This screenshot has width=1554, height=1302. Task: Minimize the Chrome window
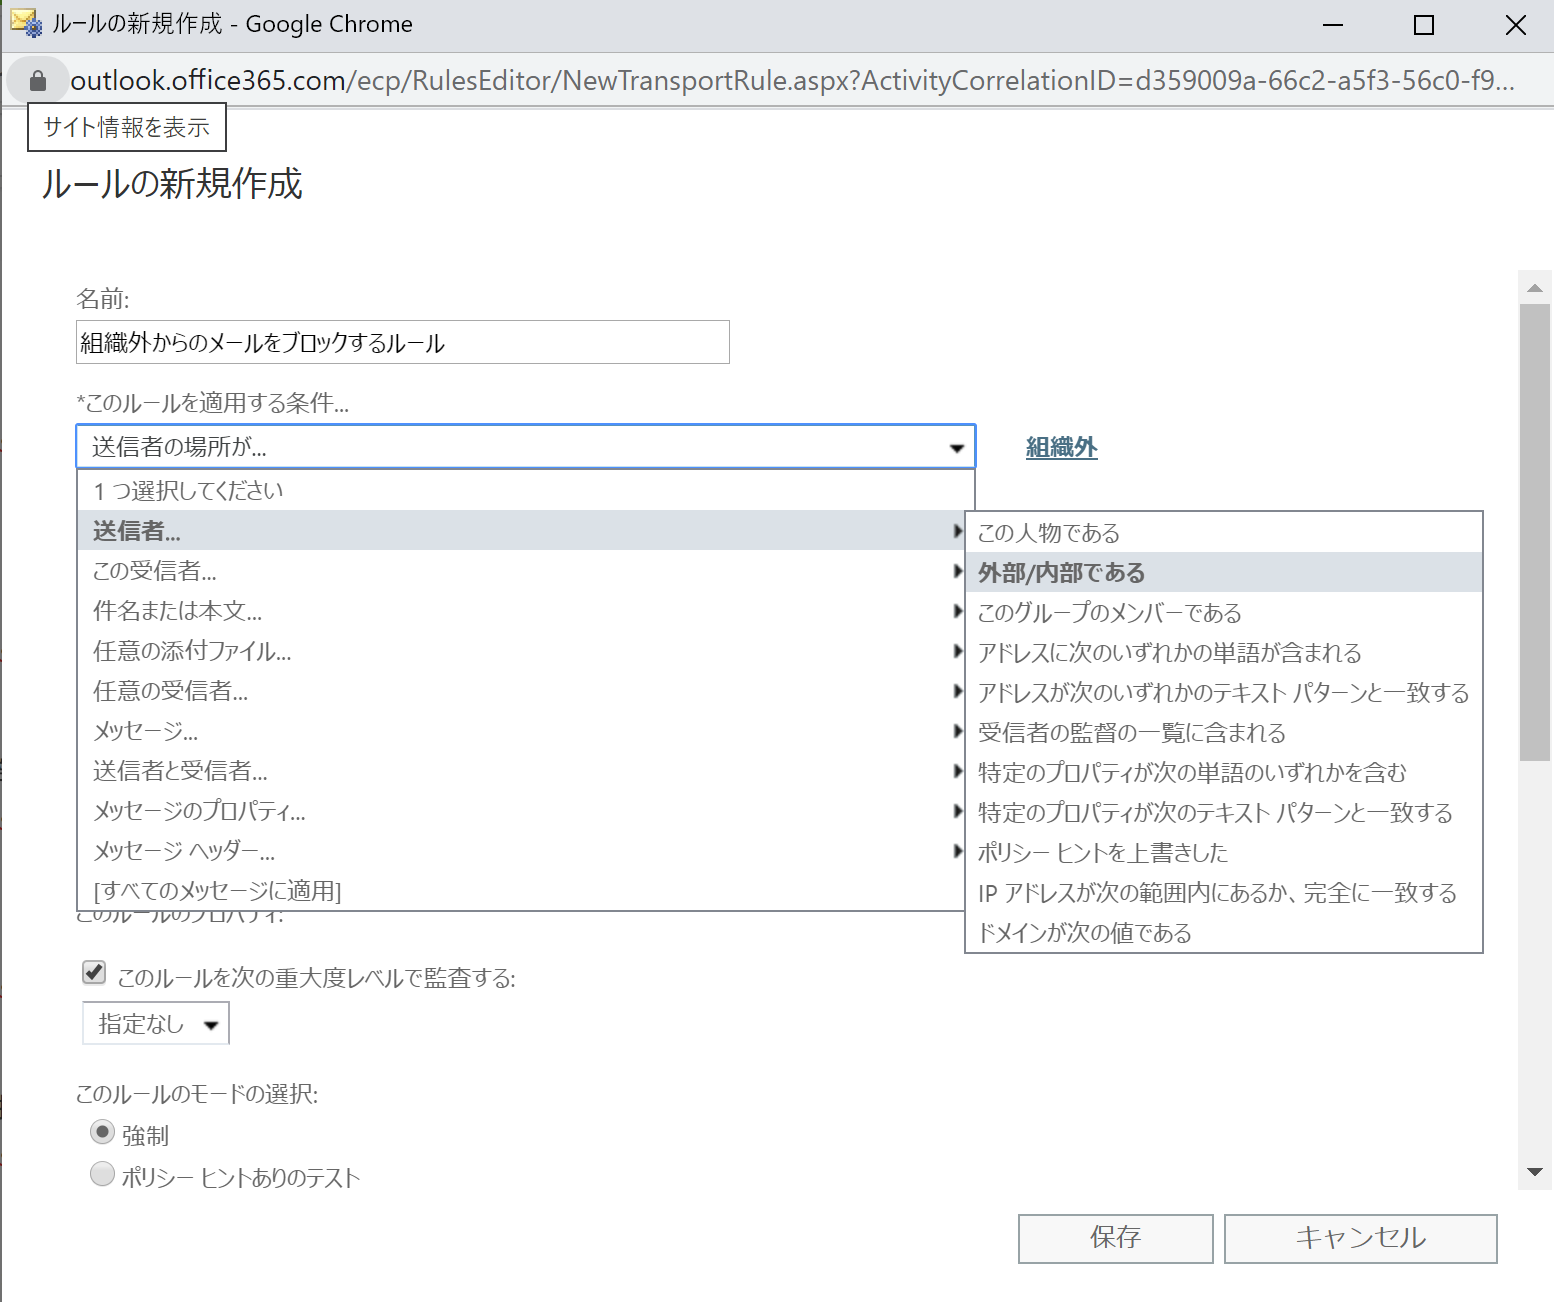pyautogui.click(x=1333, y=25)
